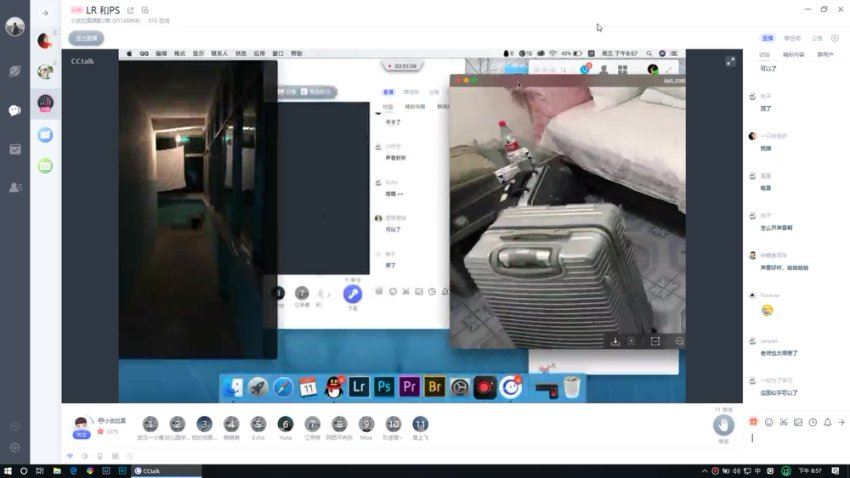Open the Windows notification center icon
Viewport: 850px width, 478px height.
point(835,471)
